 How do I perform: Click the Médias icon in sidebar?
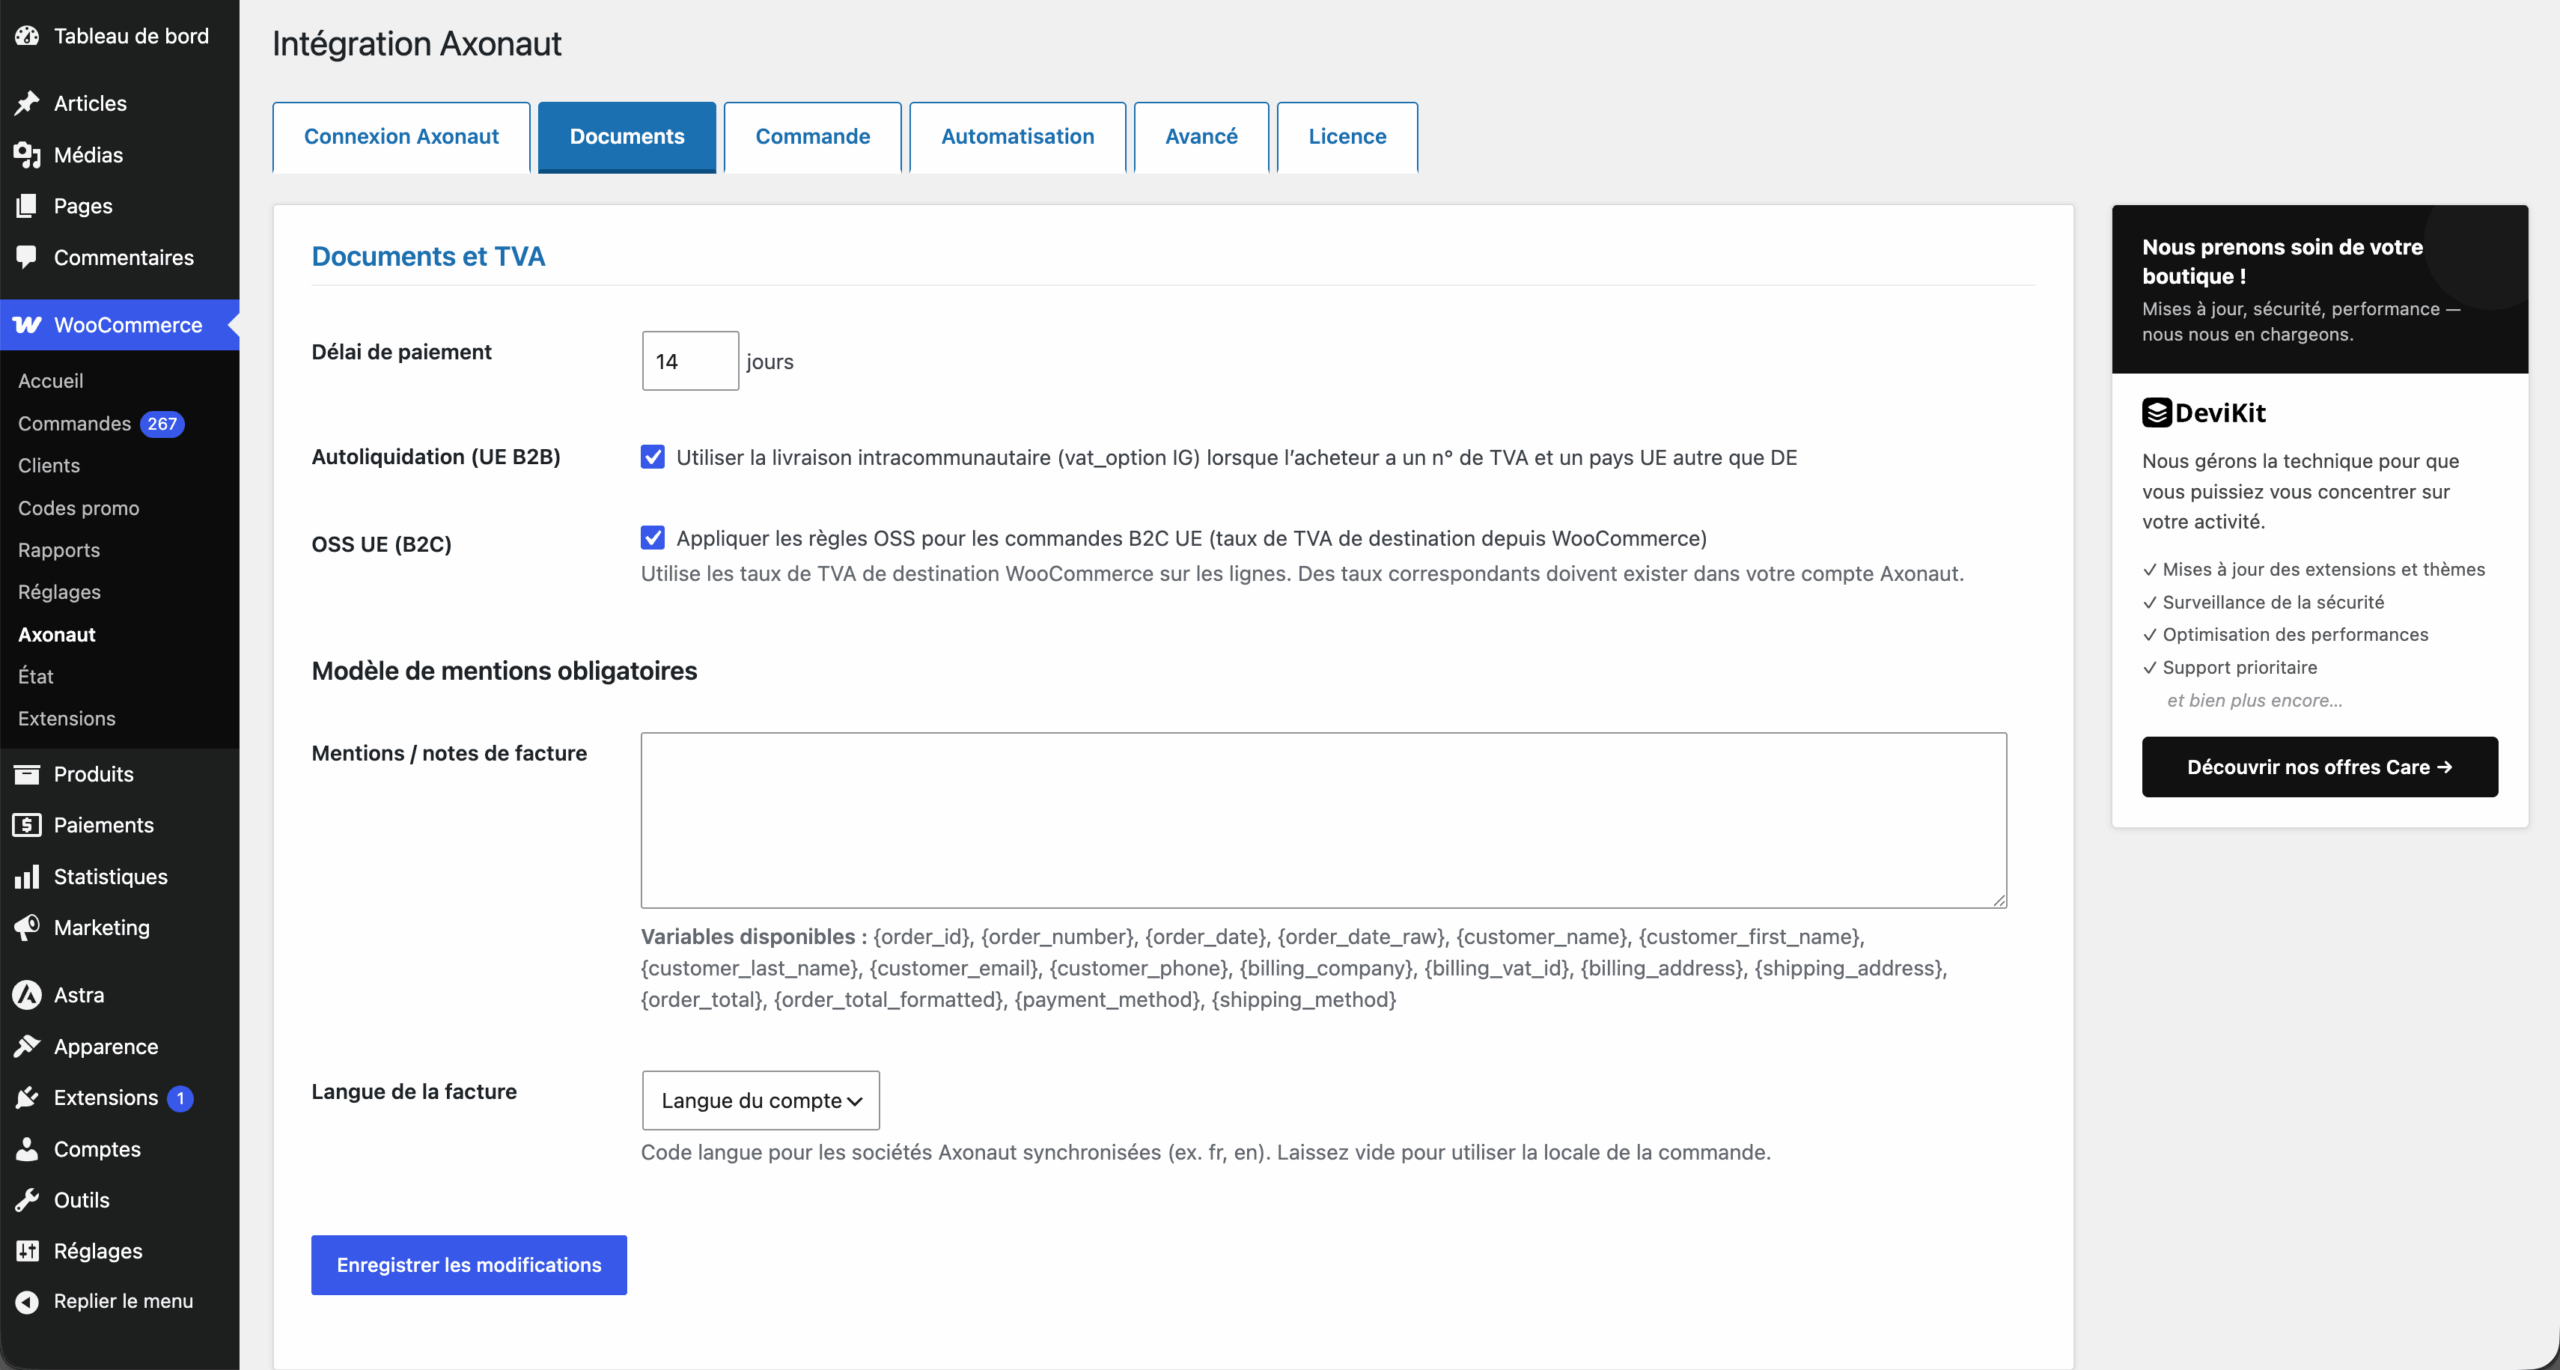[x=27, y=155]
